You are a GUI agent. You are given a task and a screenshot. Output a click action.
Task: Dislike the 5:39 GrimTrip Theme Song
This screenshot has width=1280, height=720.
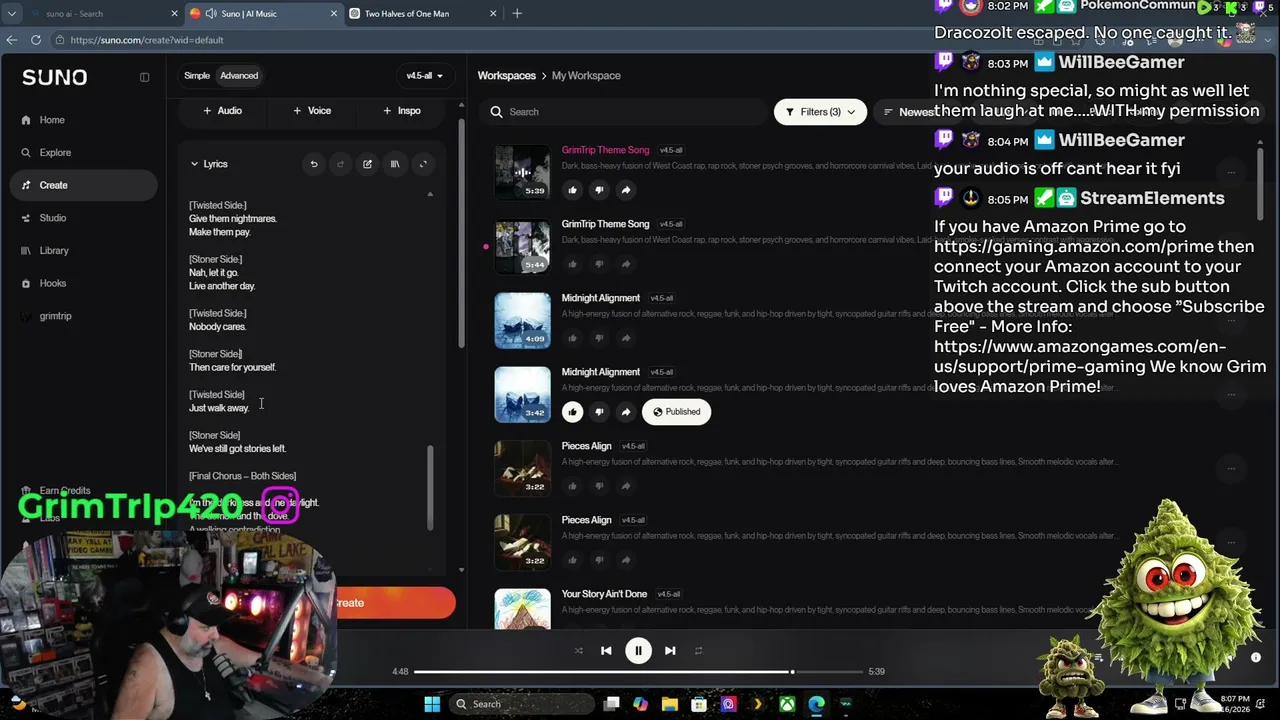coord(599,190)
